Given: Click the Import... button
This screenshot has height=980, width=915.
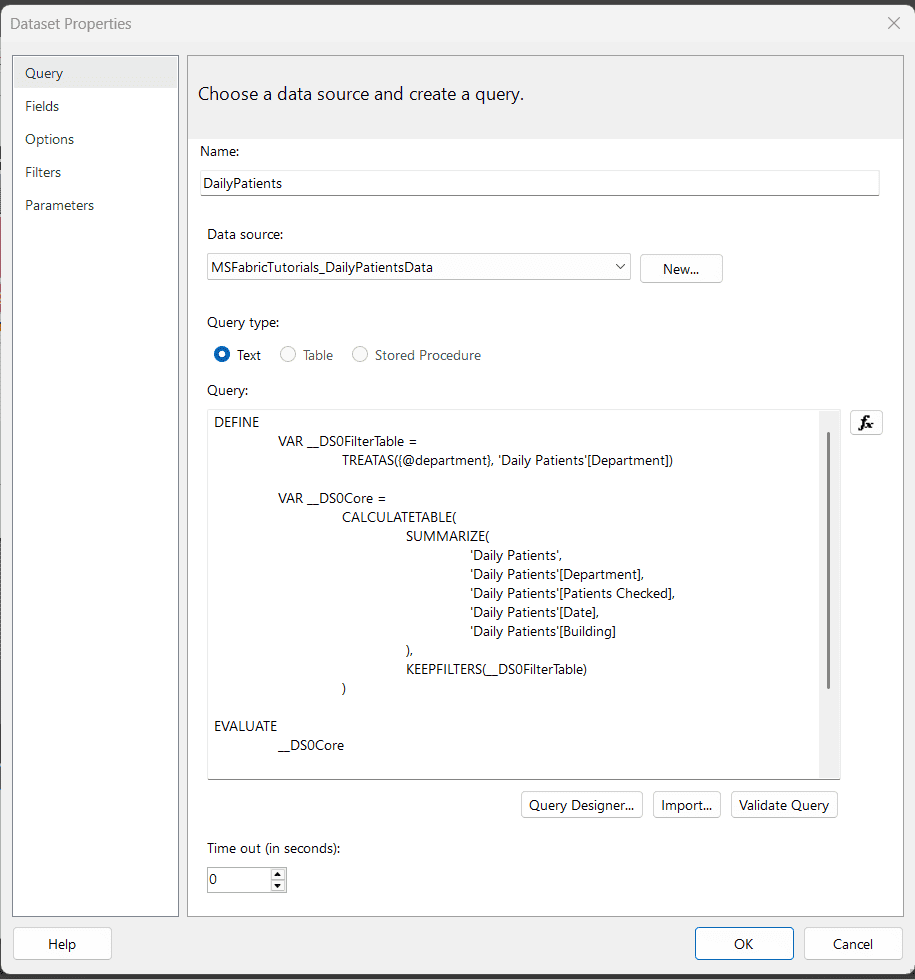Looking at the screenshot, I should 686,805.
